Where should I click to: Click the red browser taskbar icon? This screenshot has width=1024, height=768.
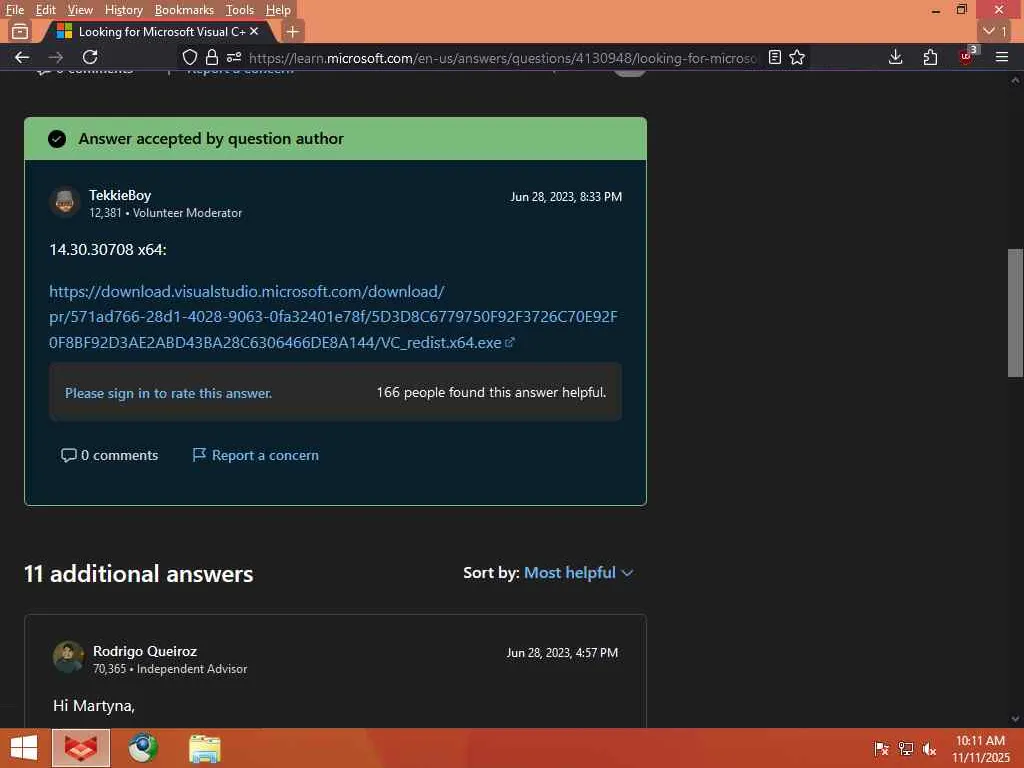pyautogui.click(x=81, y=748)
